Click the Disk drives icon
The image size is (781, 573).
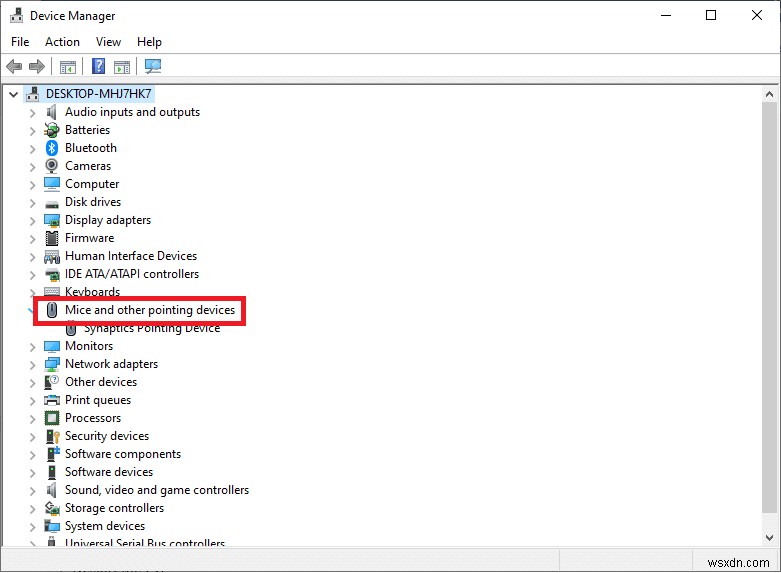click(x=52, y=204)
